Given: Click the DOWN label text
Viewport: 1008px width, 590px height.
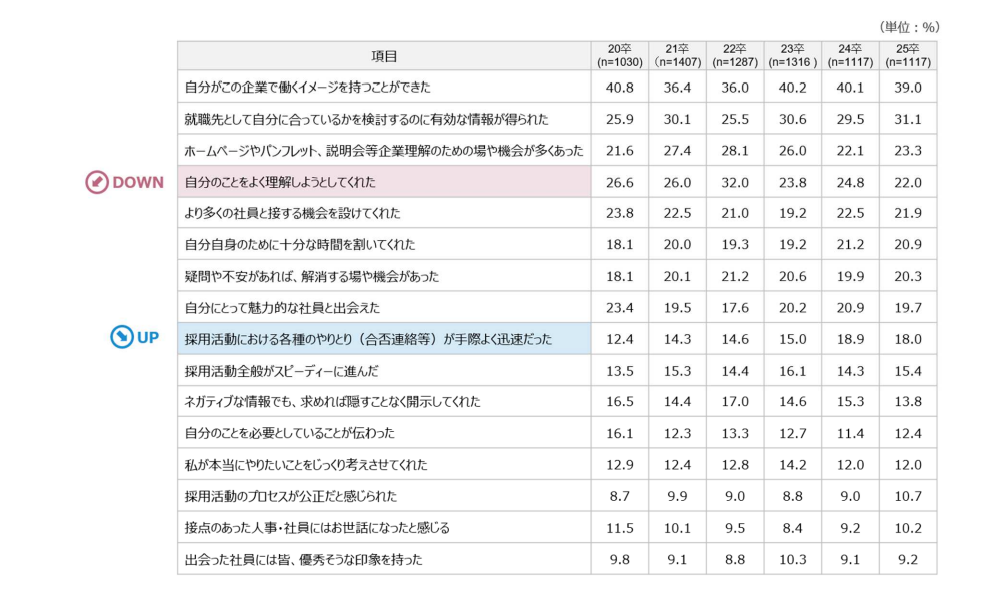Looking at the screenshot, I should click(x=137, y=182).
